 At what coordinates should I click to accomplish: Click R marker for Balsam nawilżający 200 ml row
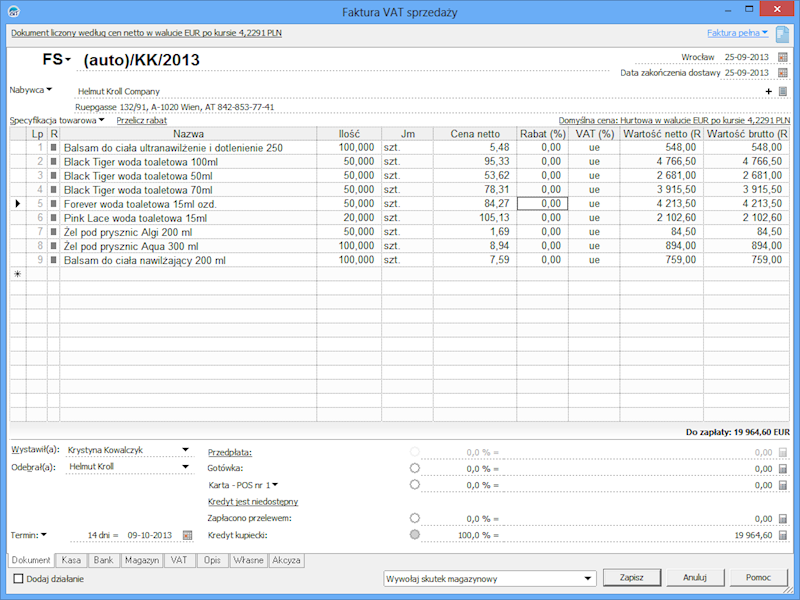tap(54, 260)
